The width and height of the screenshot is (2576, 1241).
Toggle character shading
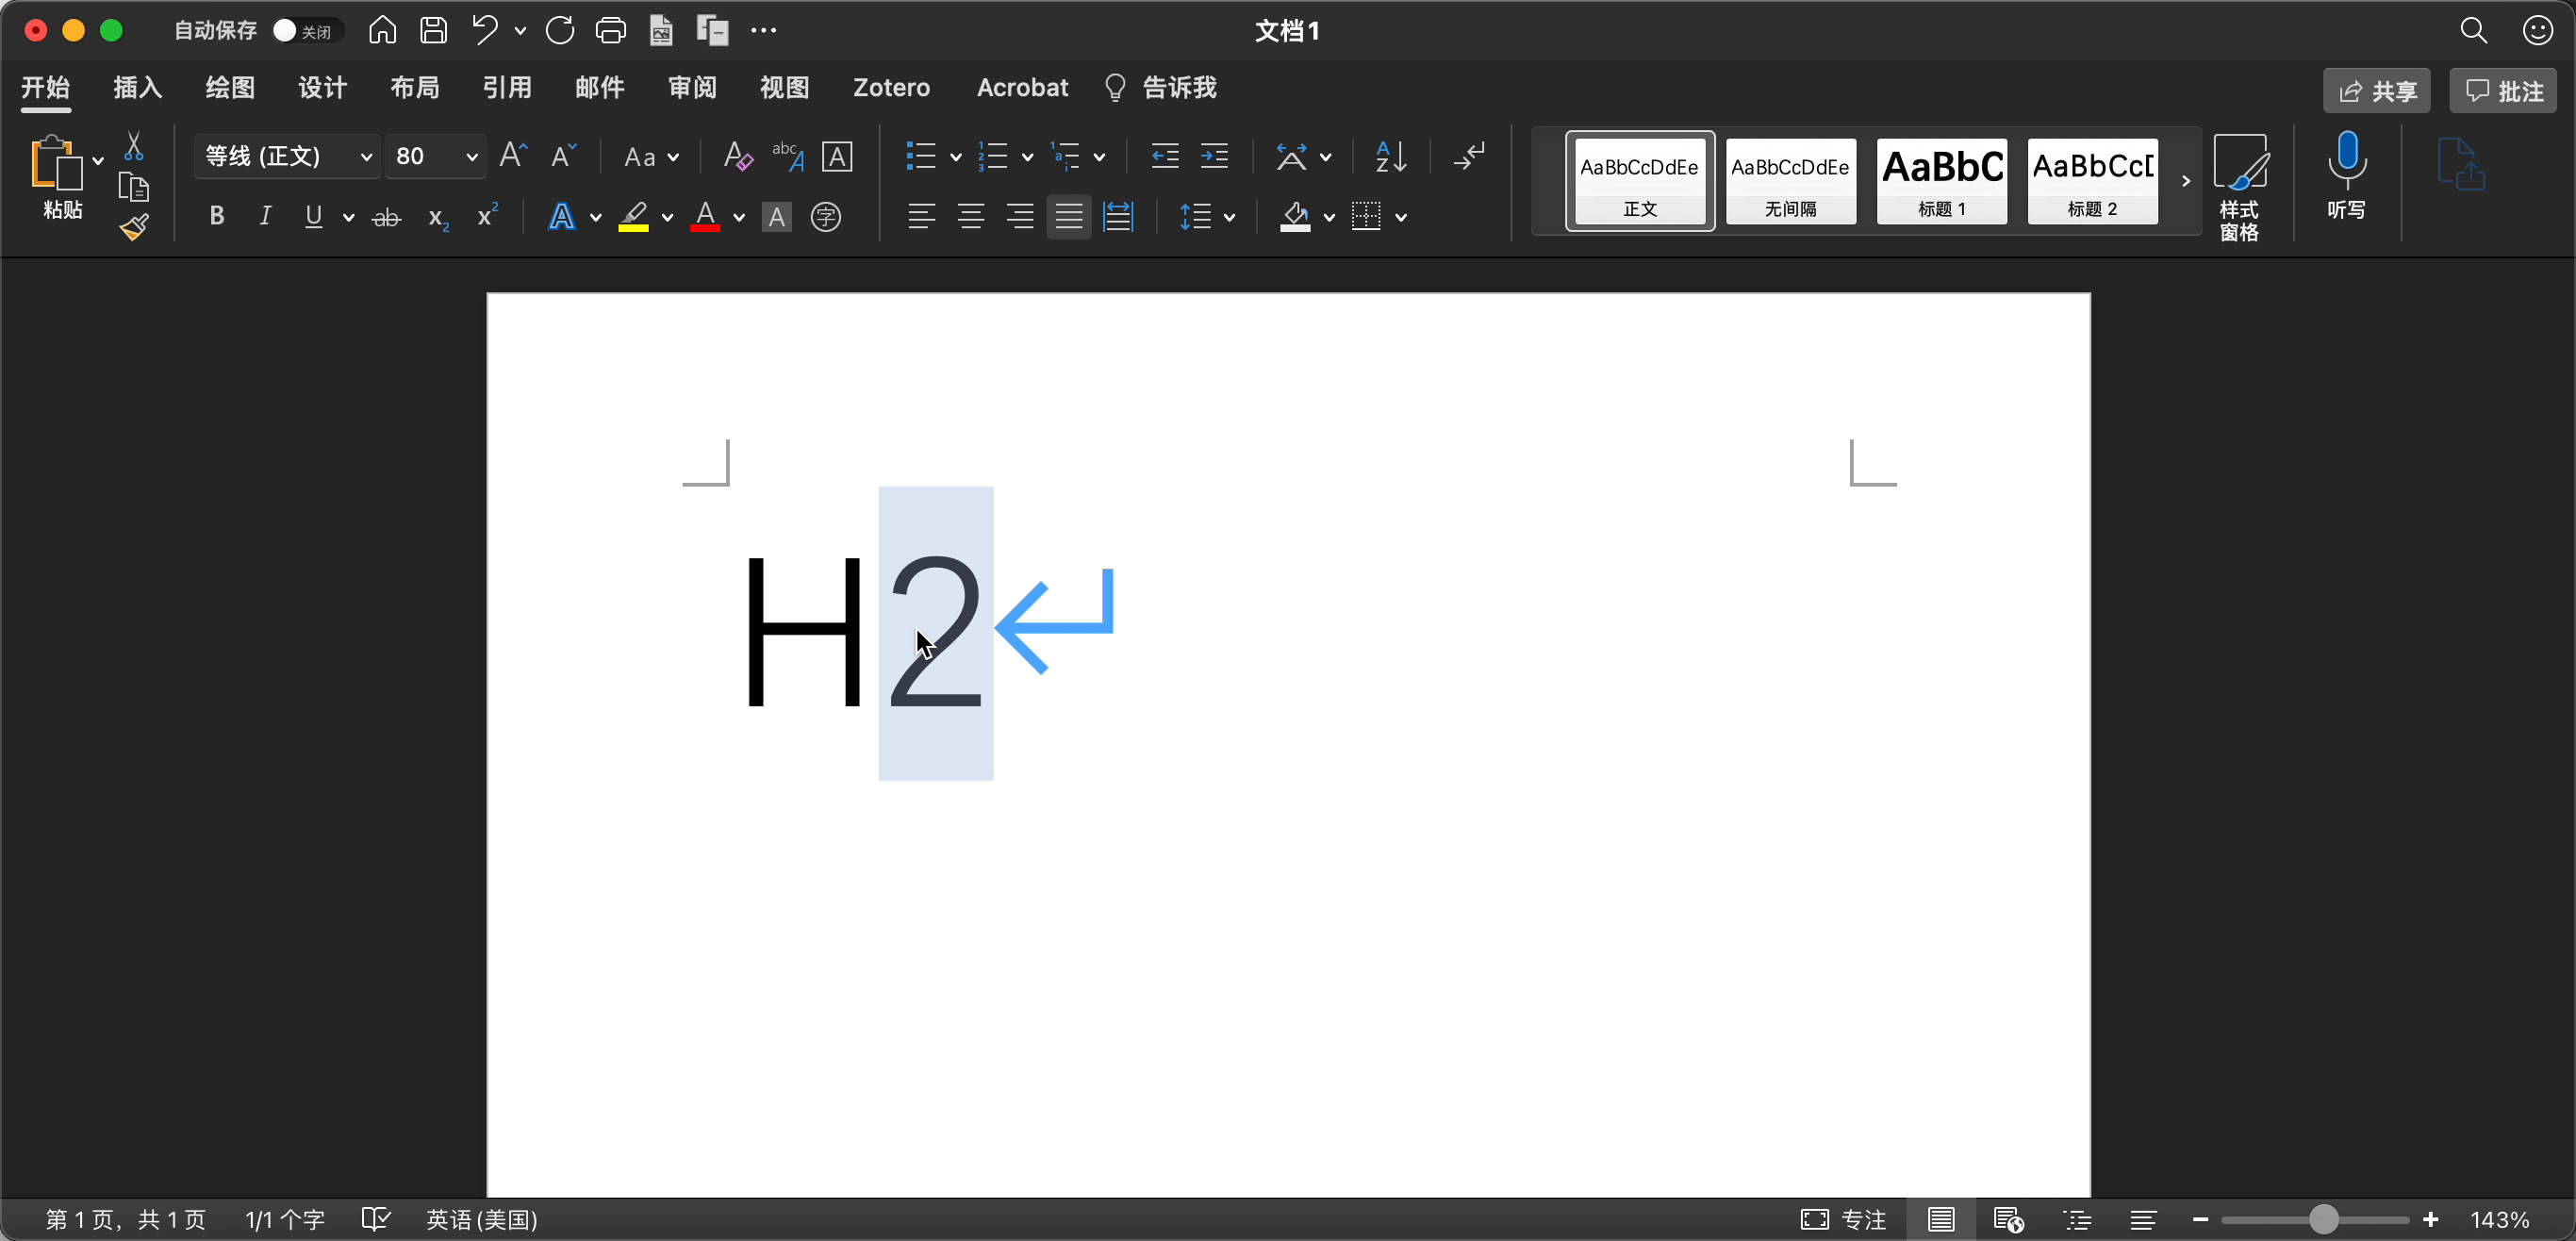[x=776, y=217]
